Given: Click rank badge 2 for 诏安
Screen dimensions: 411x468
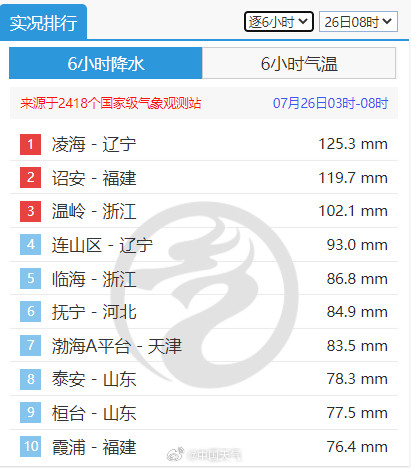Looking at the screenshot, I should point(30,178).
